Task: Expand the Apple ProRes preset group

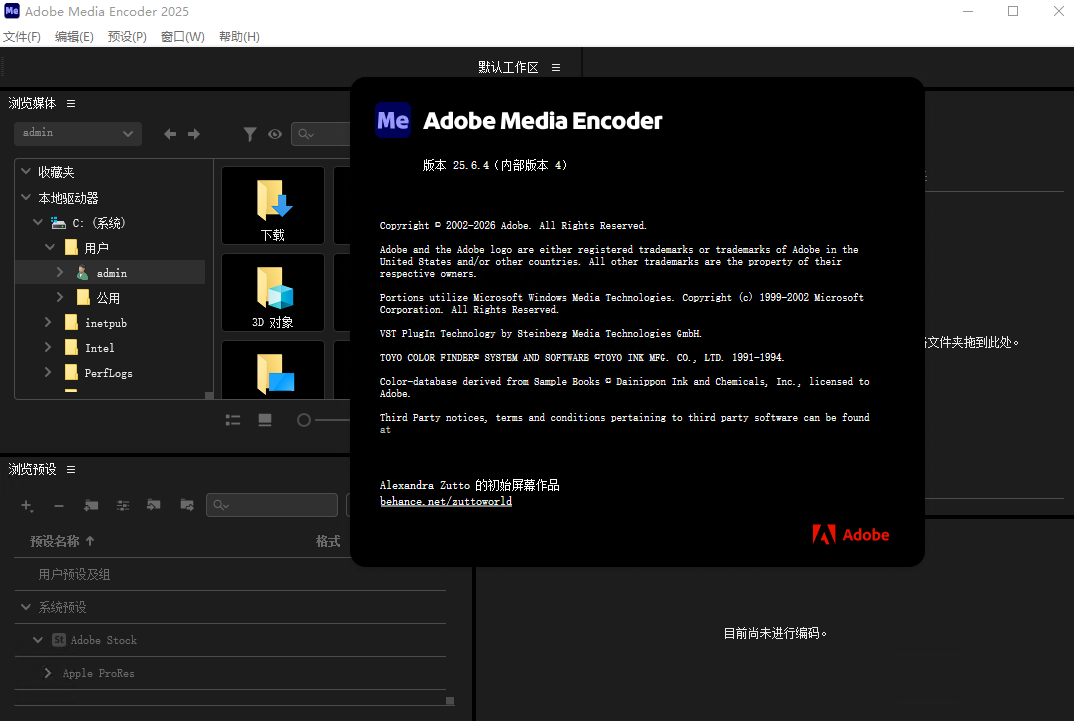Action: click(47, 672)
